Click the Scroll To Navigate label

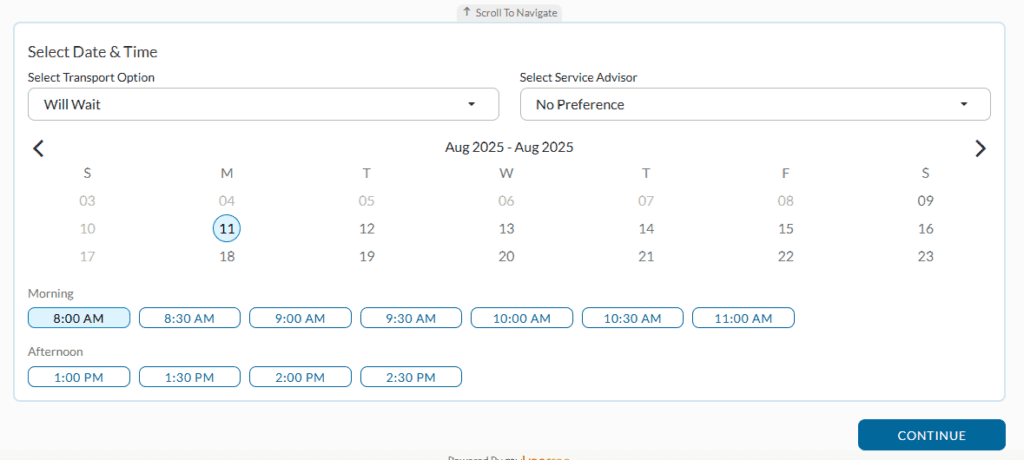point(509,12)
